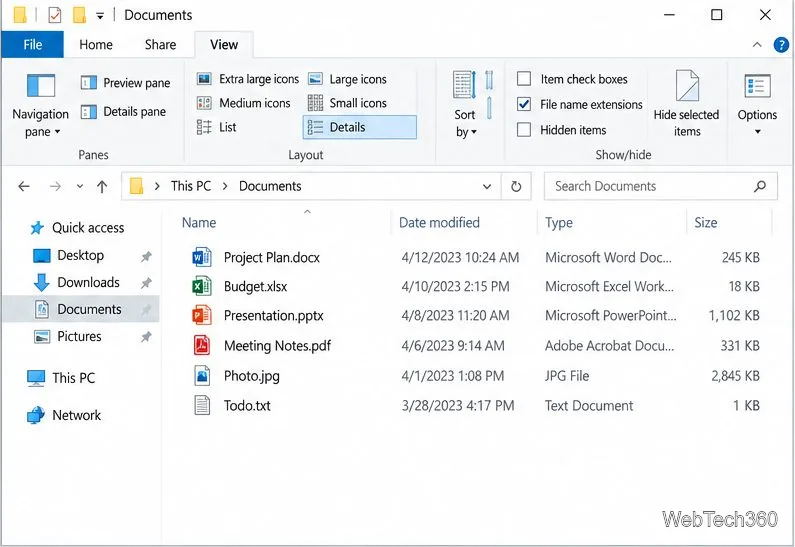Screen dimensions: 795x547
Task: Click Documents in the address bar
Action: (x=270, y=186)
